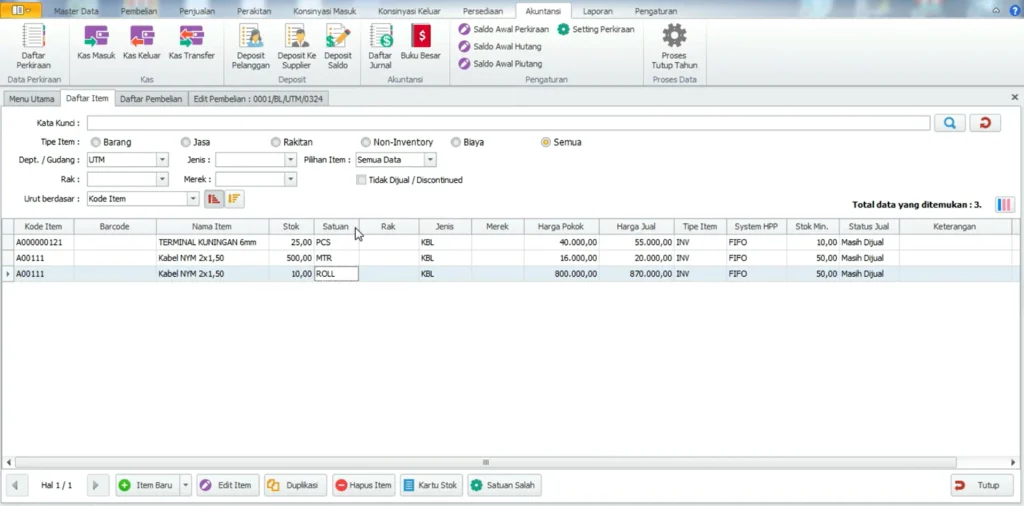Click the horizontal scrollbar thumb

(485, 462)
